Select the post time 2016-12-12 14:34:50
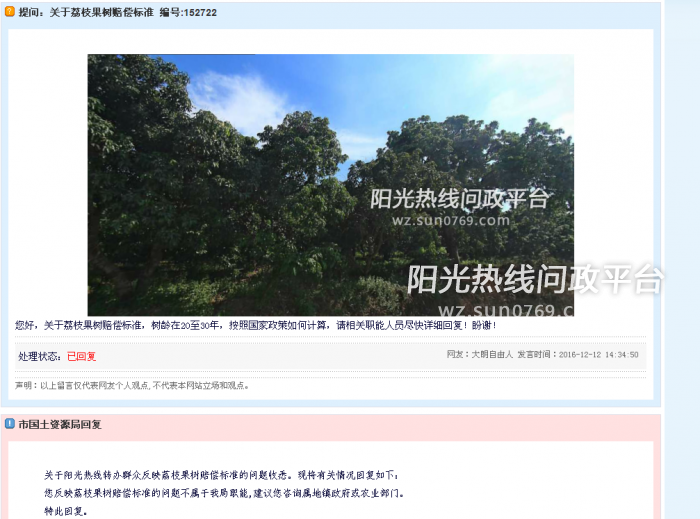The width and height of the screenshot is (700, 519). pyautogui.click(x=599, y=355)
